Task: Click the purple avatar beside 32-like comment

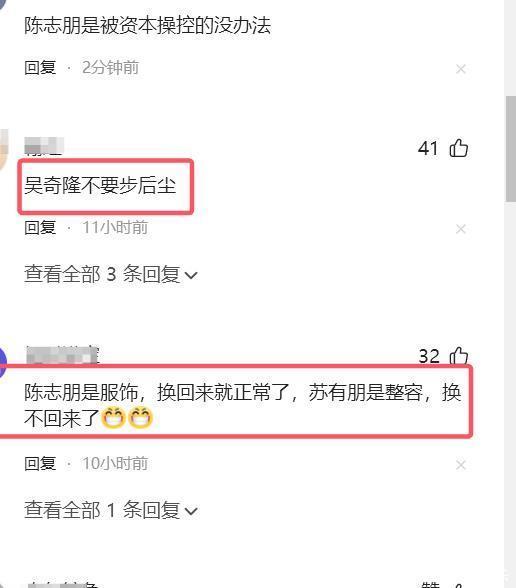Action: [3, 363]
